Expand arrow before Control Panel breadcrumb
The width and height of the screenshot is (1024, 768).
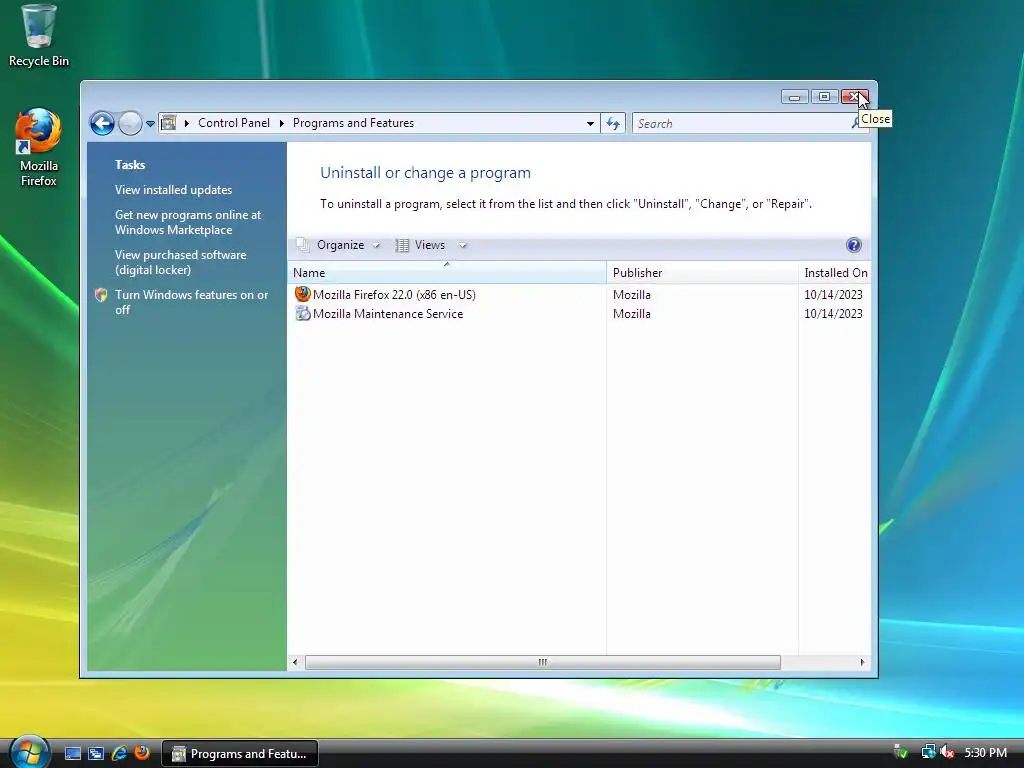[187, 123]
